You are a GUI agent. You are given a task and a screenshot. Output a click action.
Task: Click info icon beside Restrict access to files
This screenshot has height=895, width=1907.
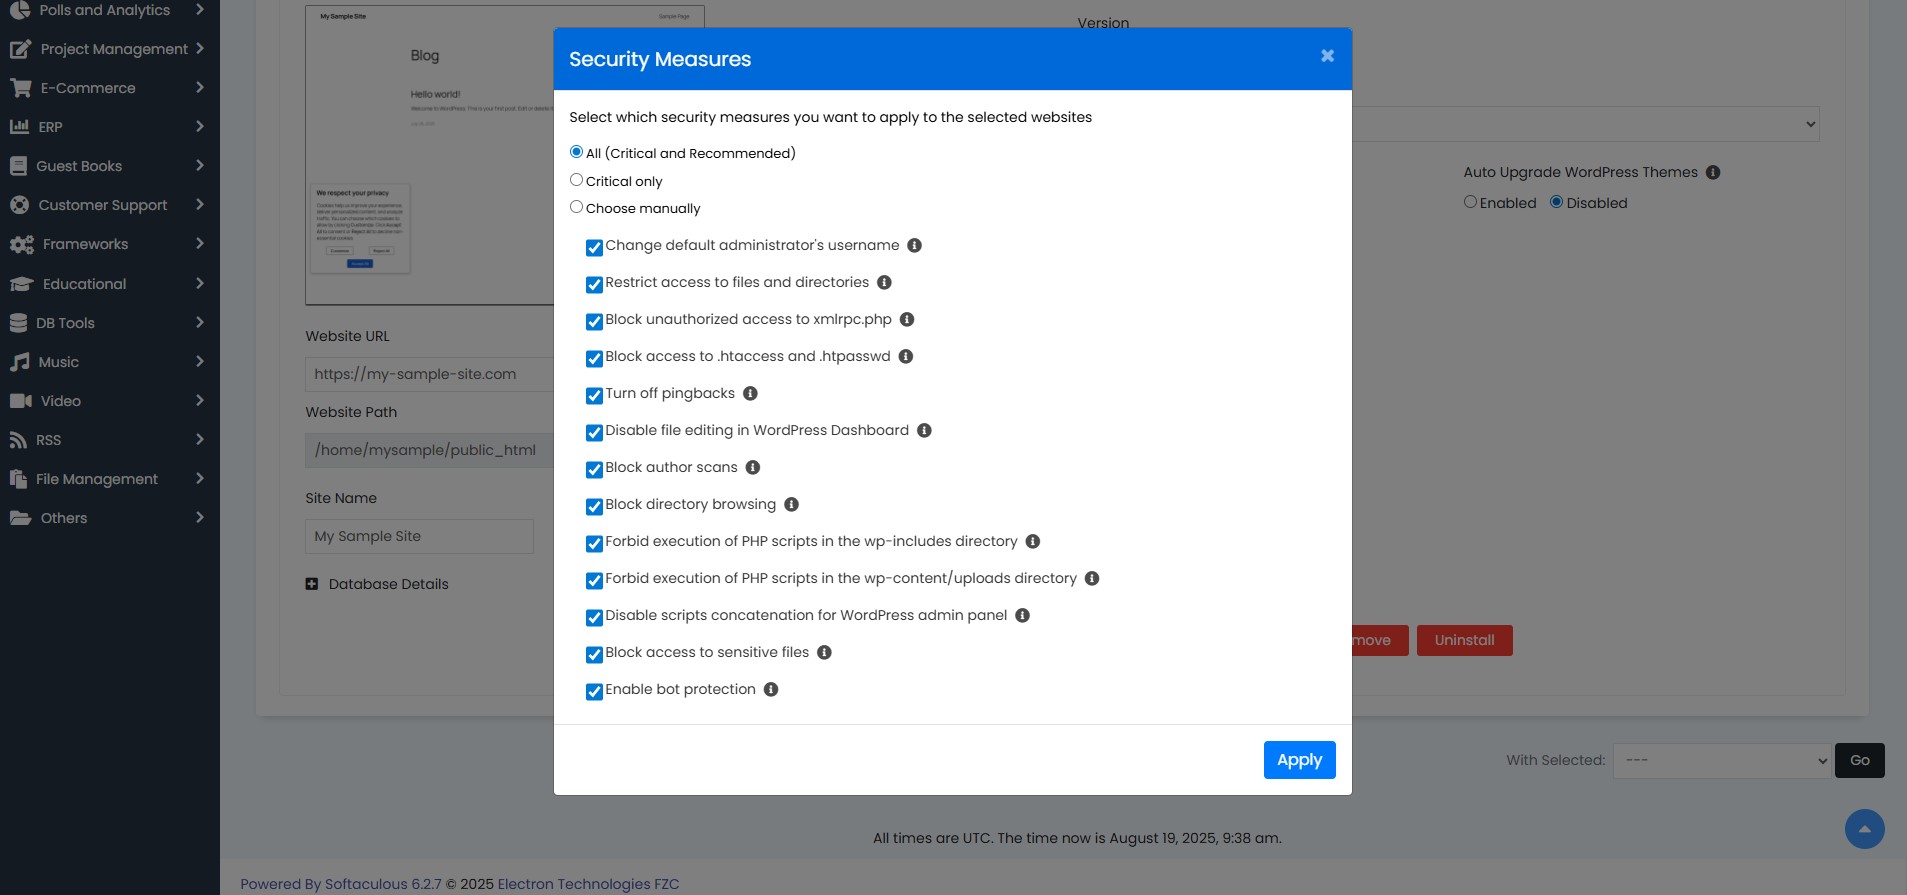884,282
